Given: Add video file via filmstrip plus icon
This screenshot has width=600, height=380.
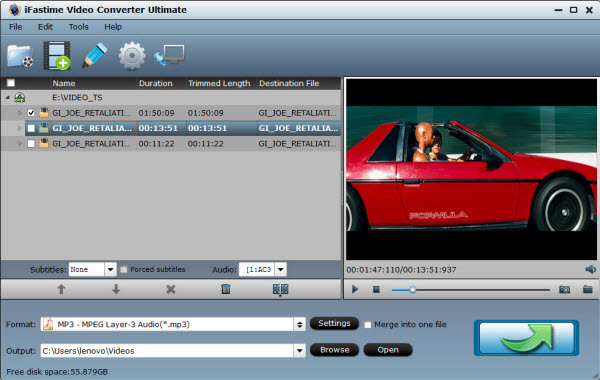Looking at the screenshot, I should coord(57,56).
